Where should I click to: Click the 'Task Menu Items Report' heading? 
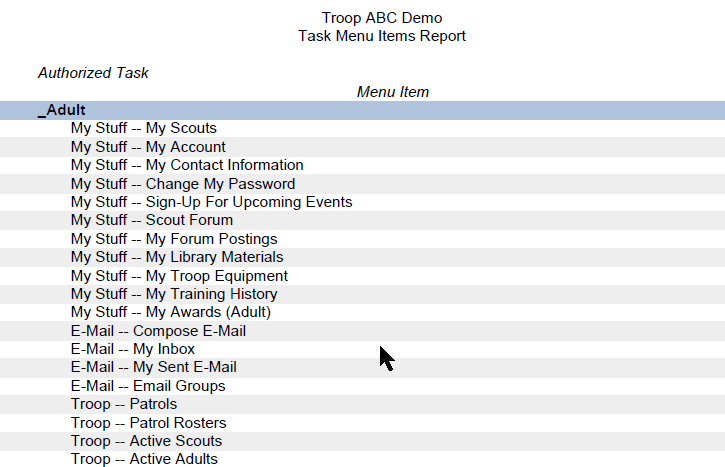[x=382, y=36]
